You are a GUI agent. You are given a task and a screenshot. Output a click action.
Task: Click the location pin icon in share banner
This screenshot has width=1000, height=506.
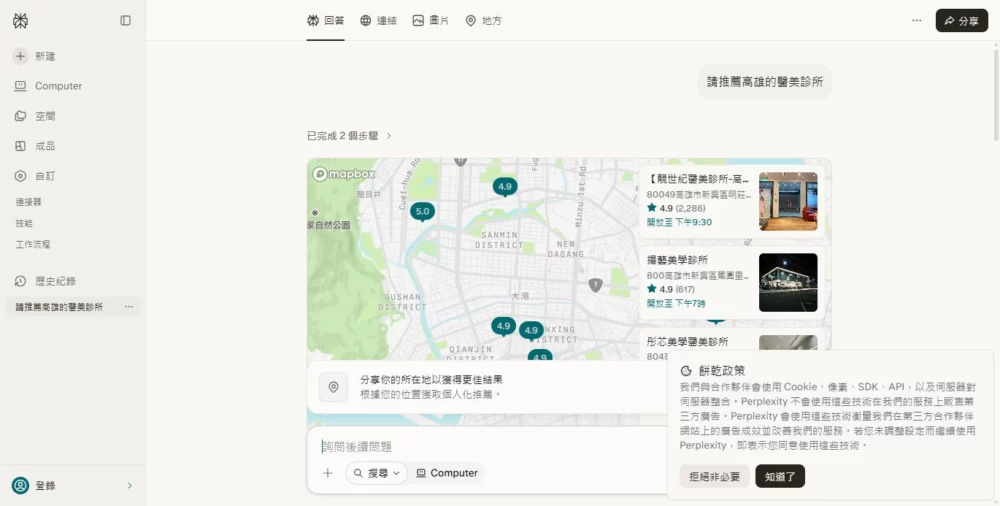click(333, 387)
